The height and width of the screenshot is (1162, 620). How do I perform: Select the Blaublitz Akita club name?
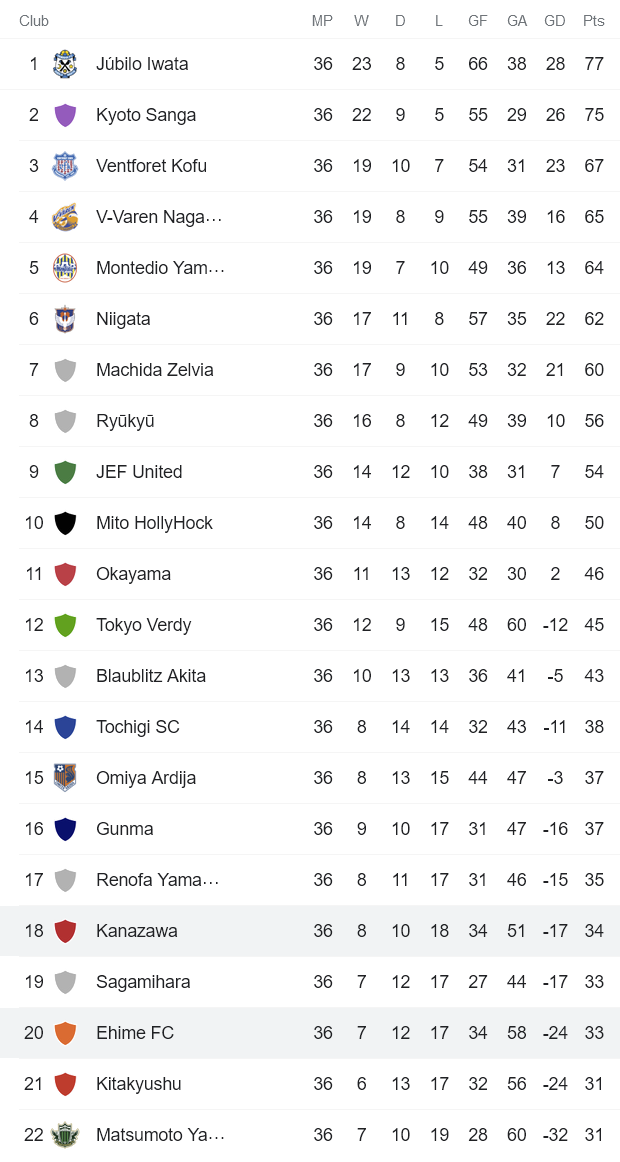pyautogui.click(x=150, y=676)
